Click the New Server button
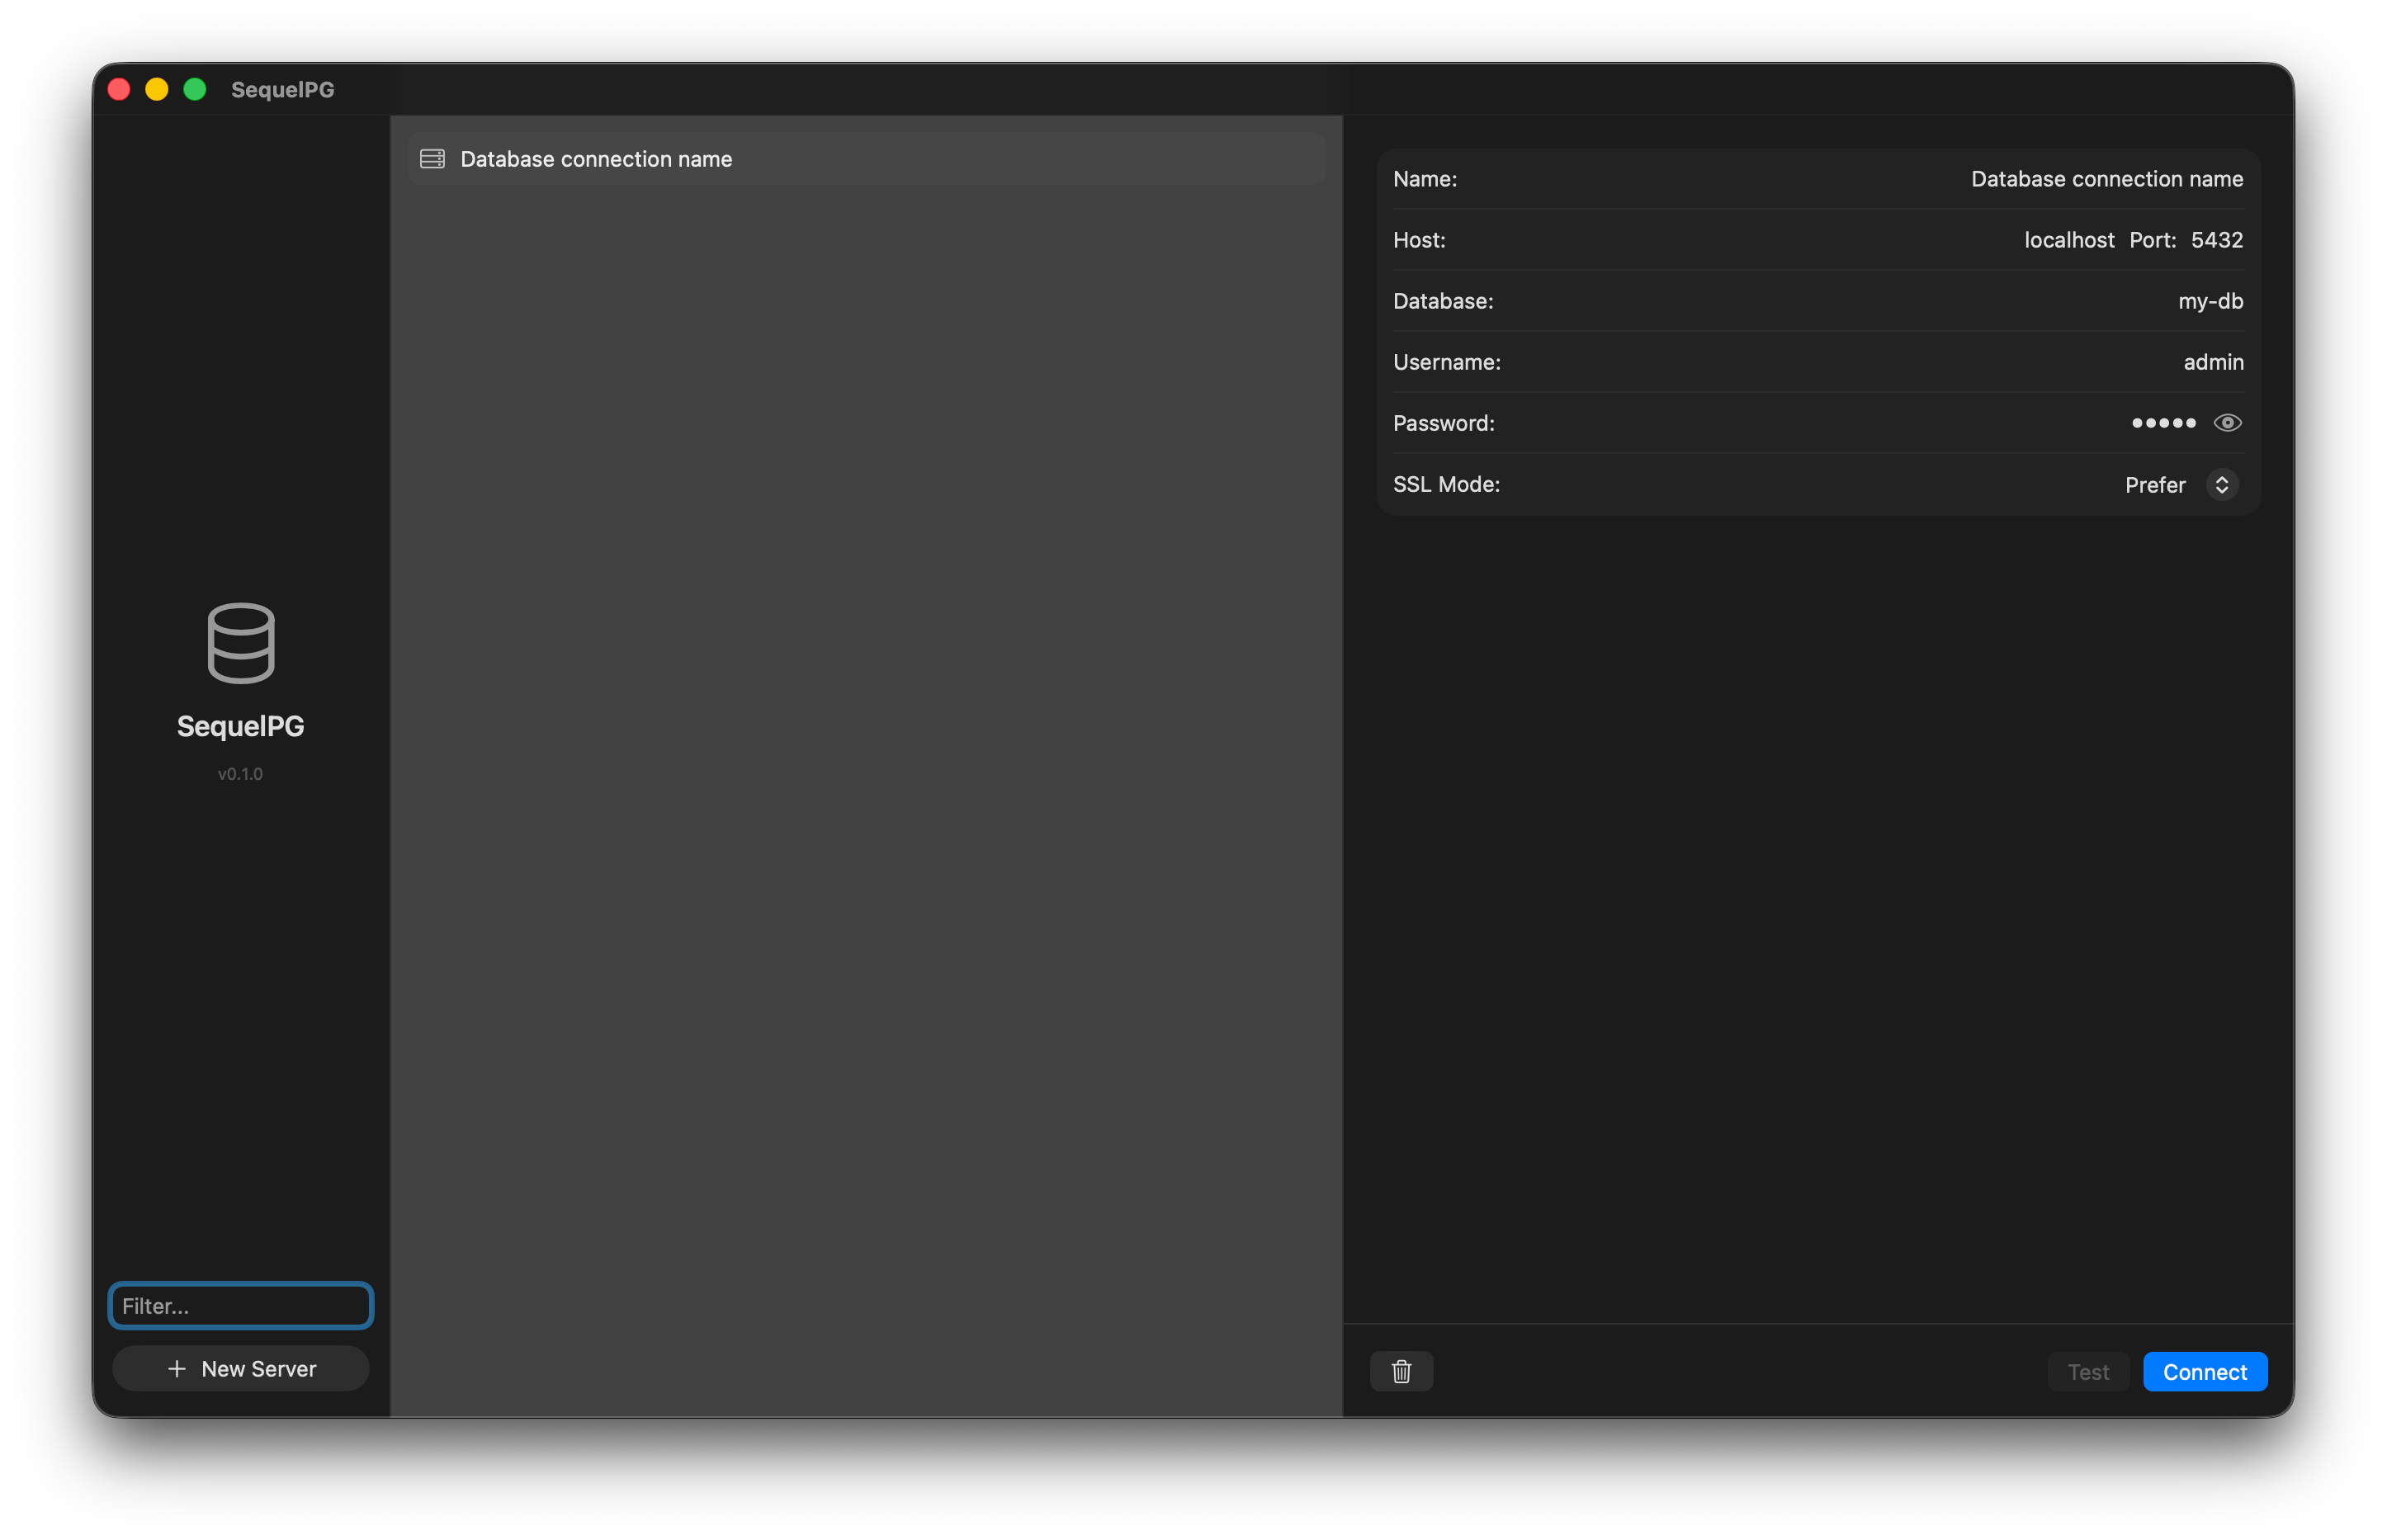2387x1540 pixels. [240, 1368]
